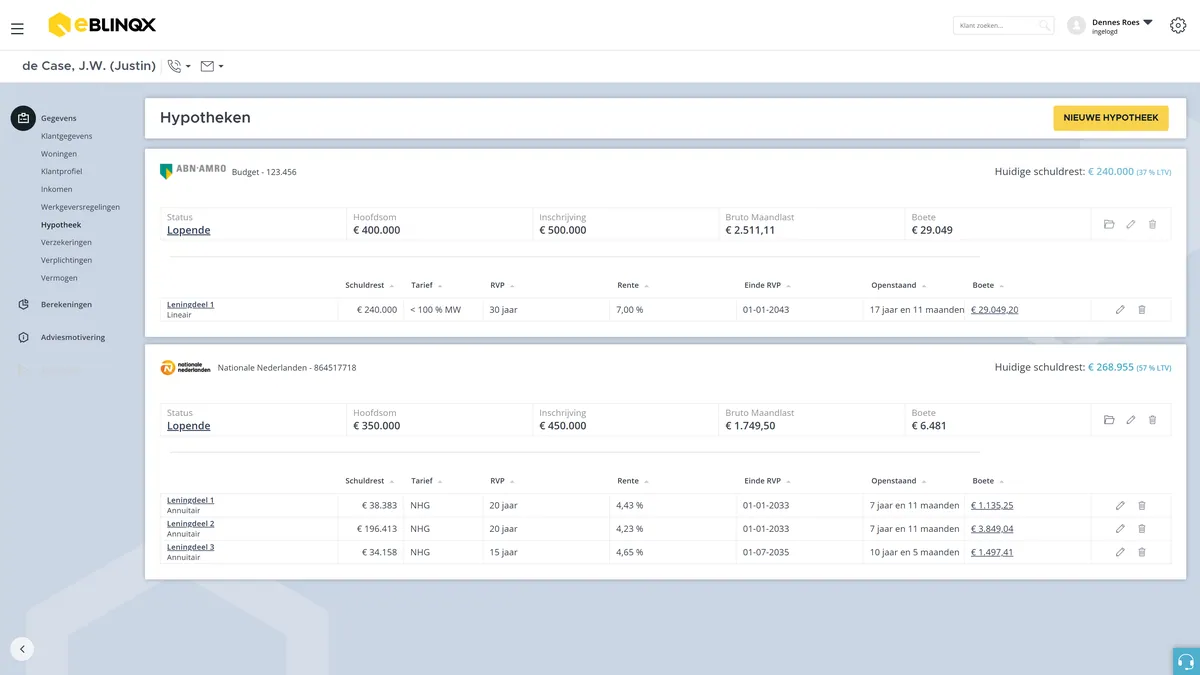Screen dimensions: 1200x675
Task: Open the documents folder for the ABN AMRO mortgage
Action: 1109,224
